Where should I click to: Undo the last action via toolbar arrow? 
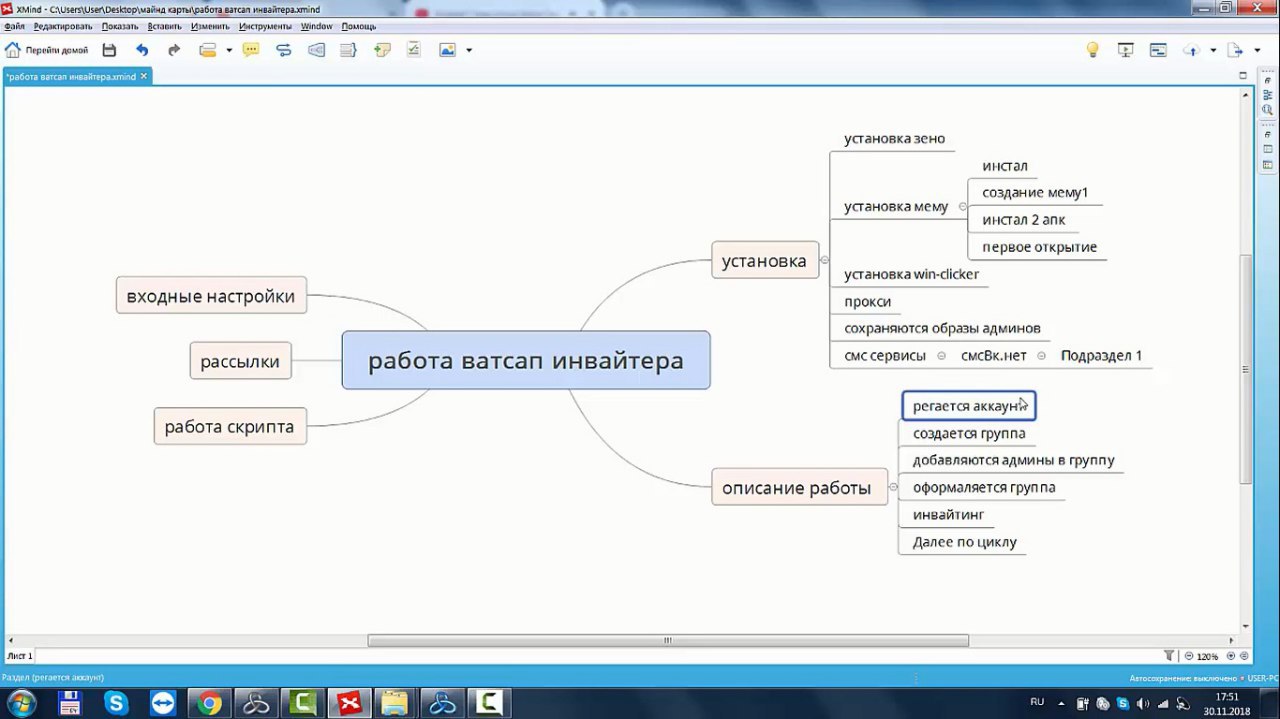(x=142, y=50)
